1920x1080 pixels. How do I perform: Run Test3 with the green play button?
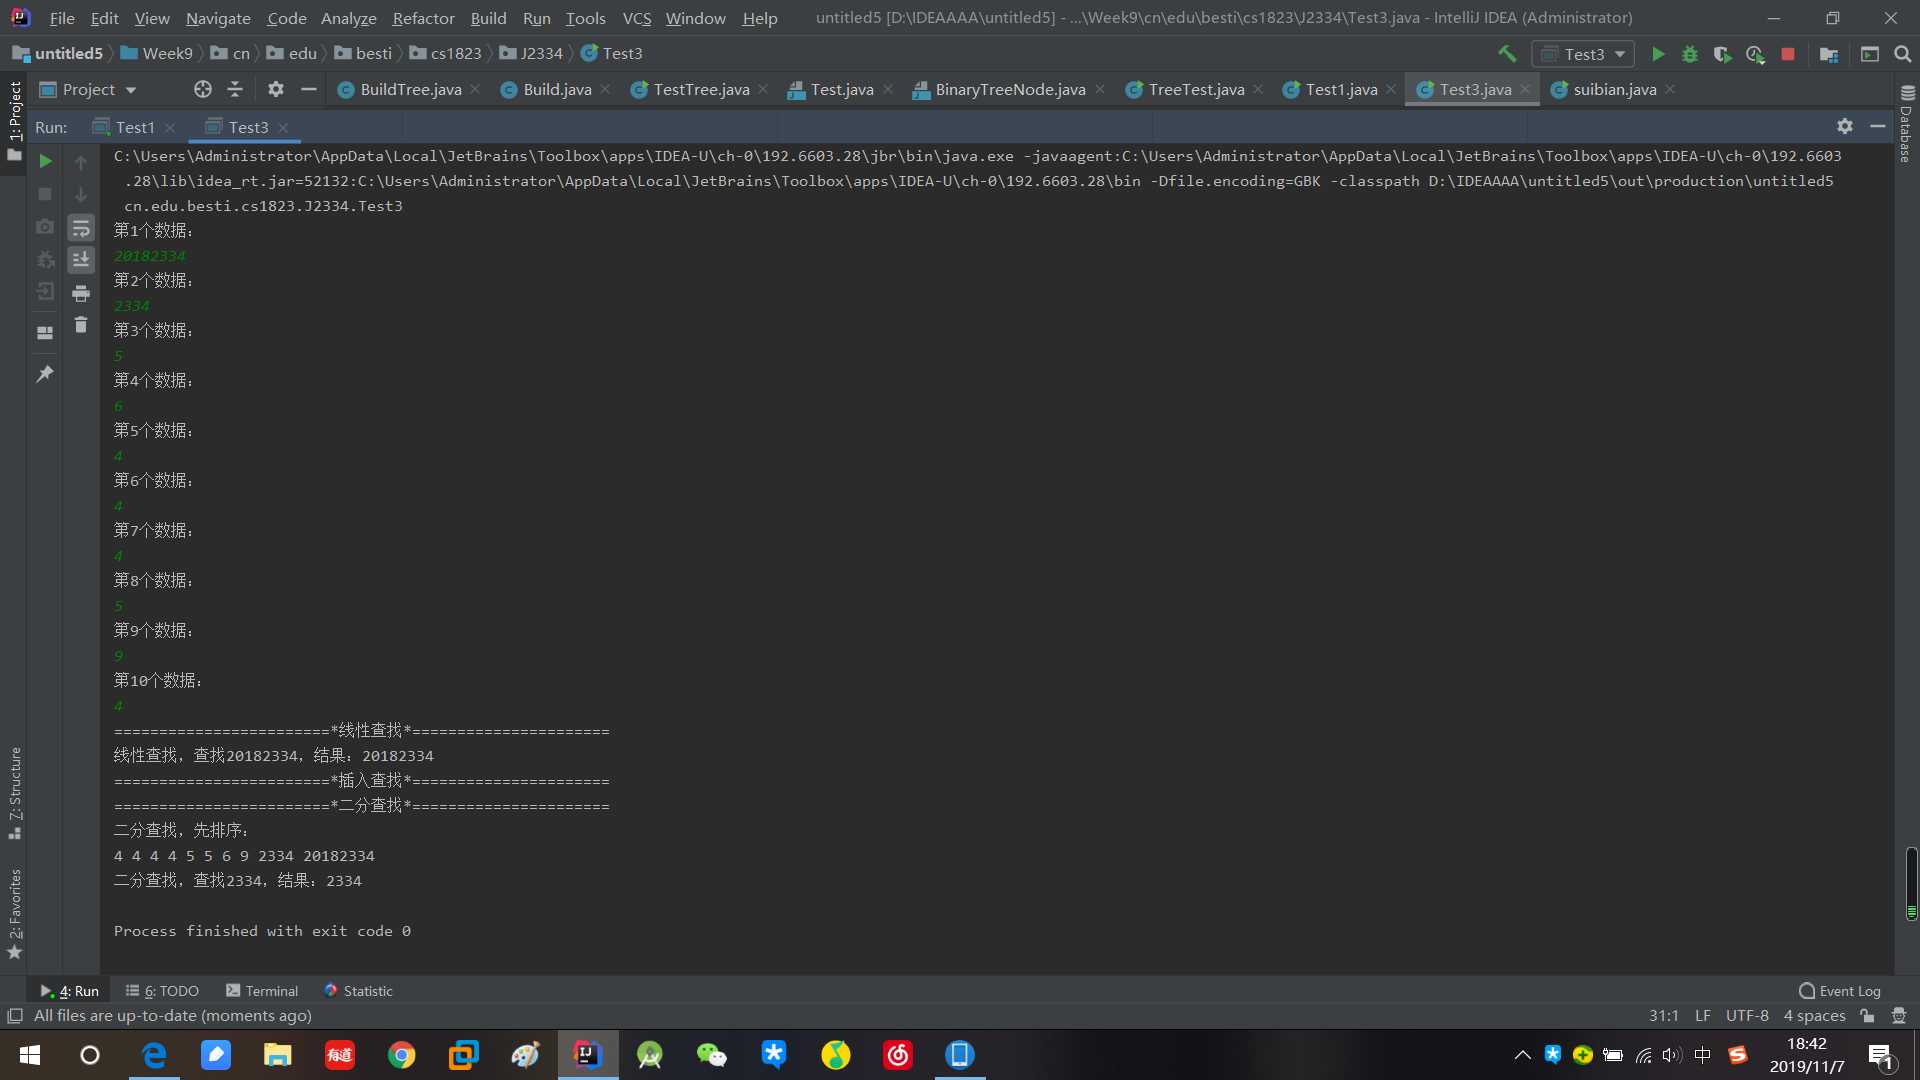[x=1658, y=54]
